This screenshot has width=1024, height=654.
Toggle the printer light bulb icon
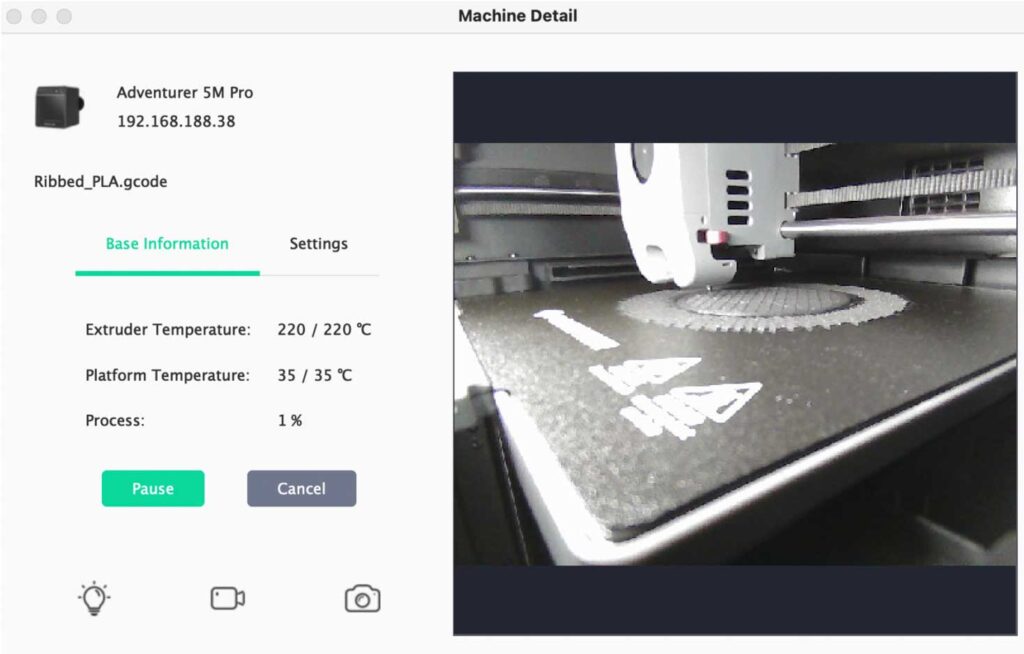(94, 598)
